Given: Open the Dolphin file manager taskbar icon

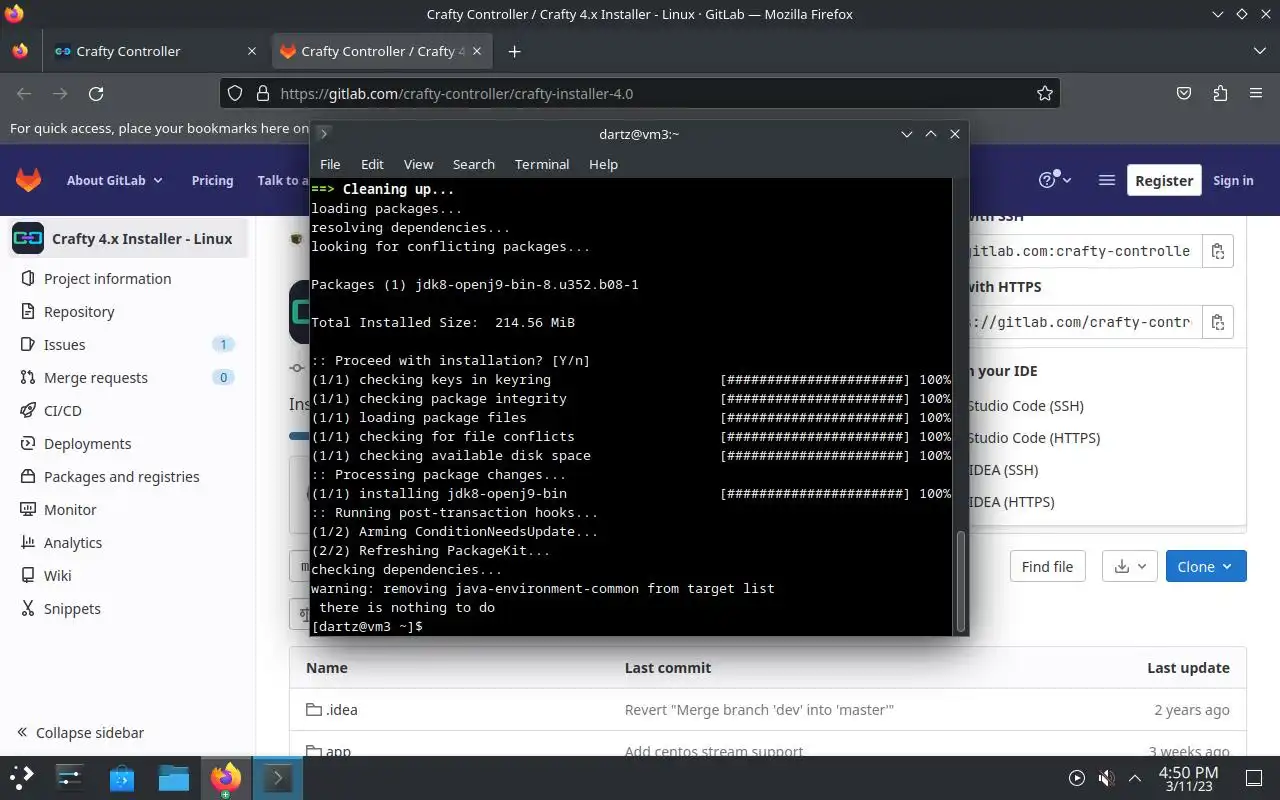Looking at the screenshot, I should [x=174, y=777].
